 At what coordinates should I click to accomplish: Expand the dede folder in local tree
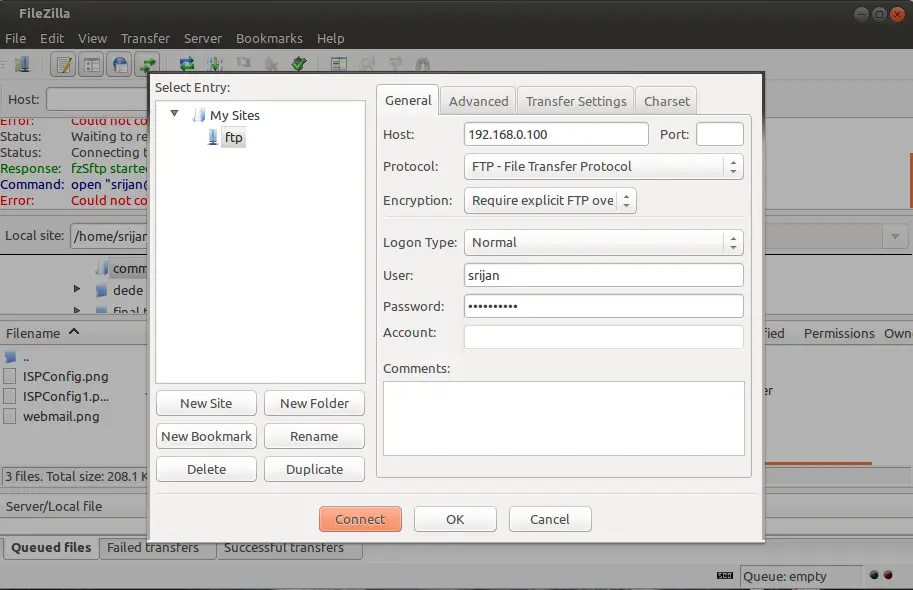tap(77, 288)
